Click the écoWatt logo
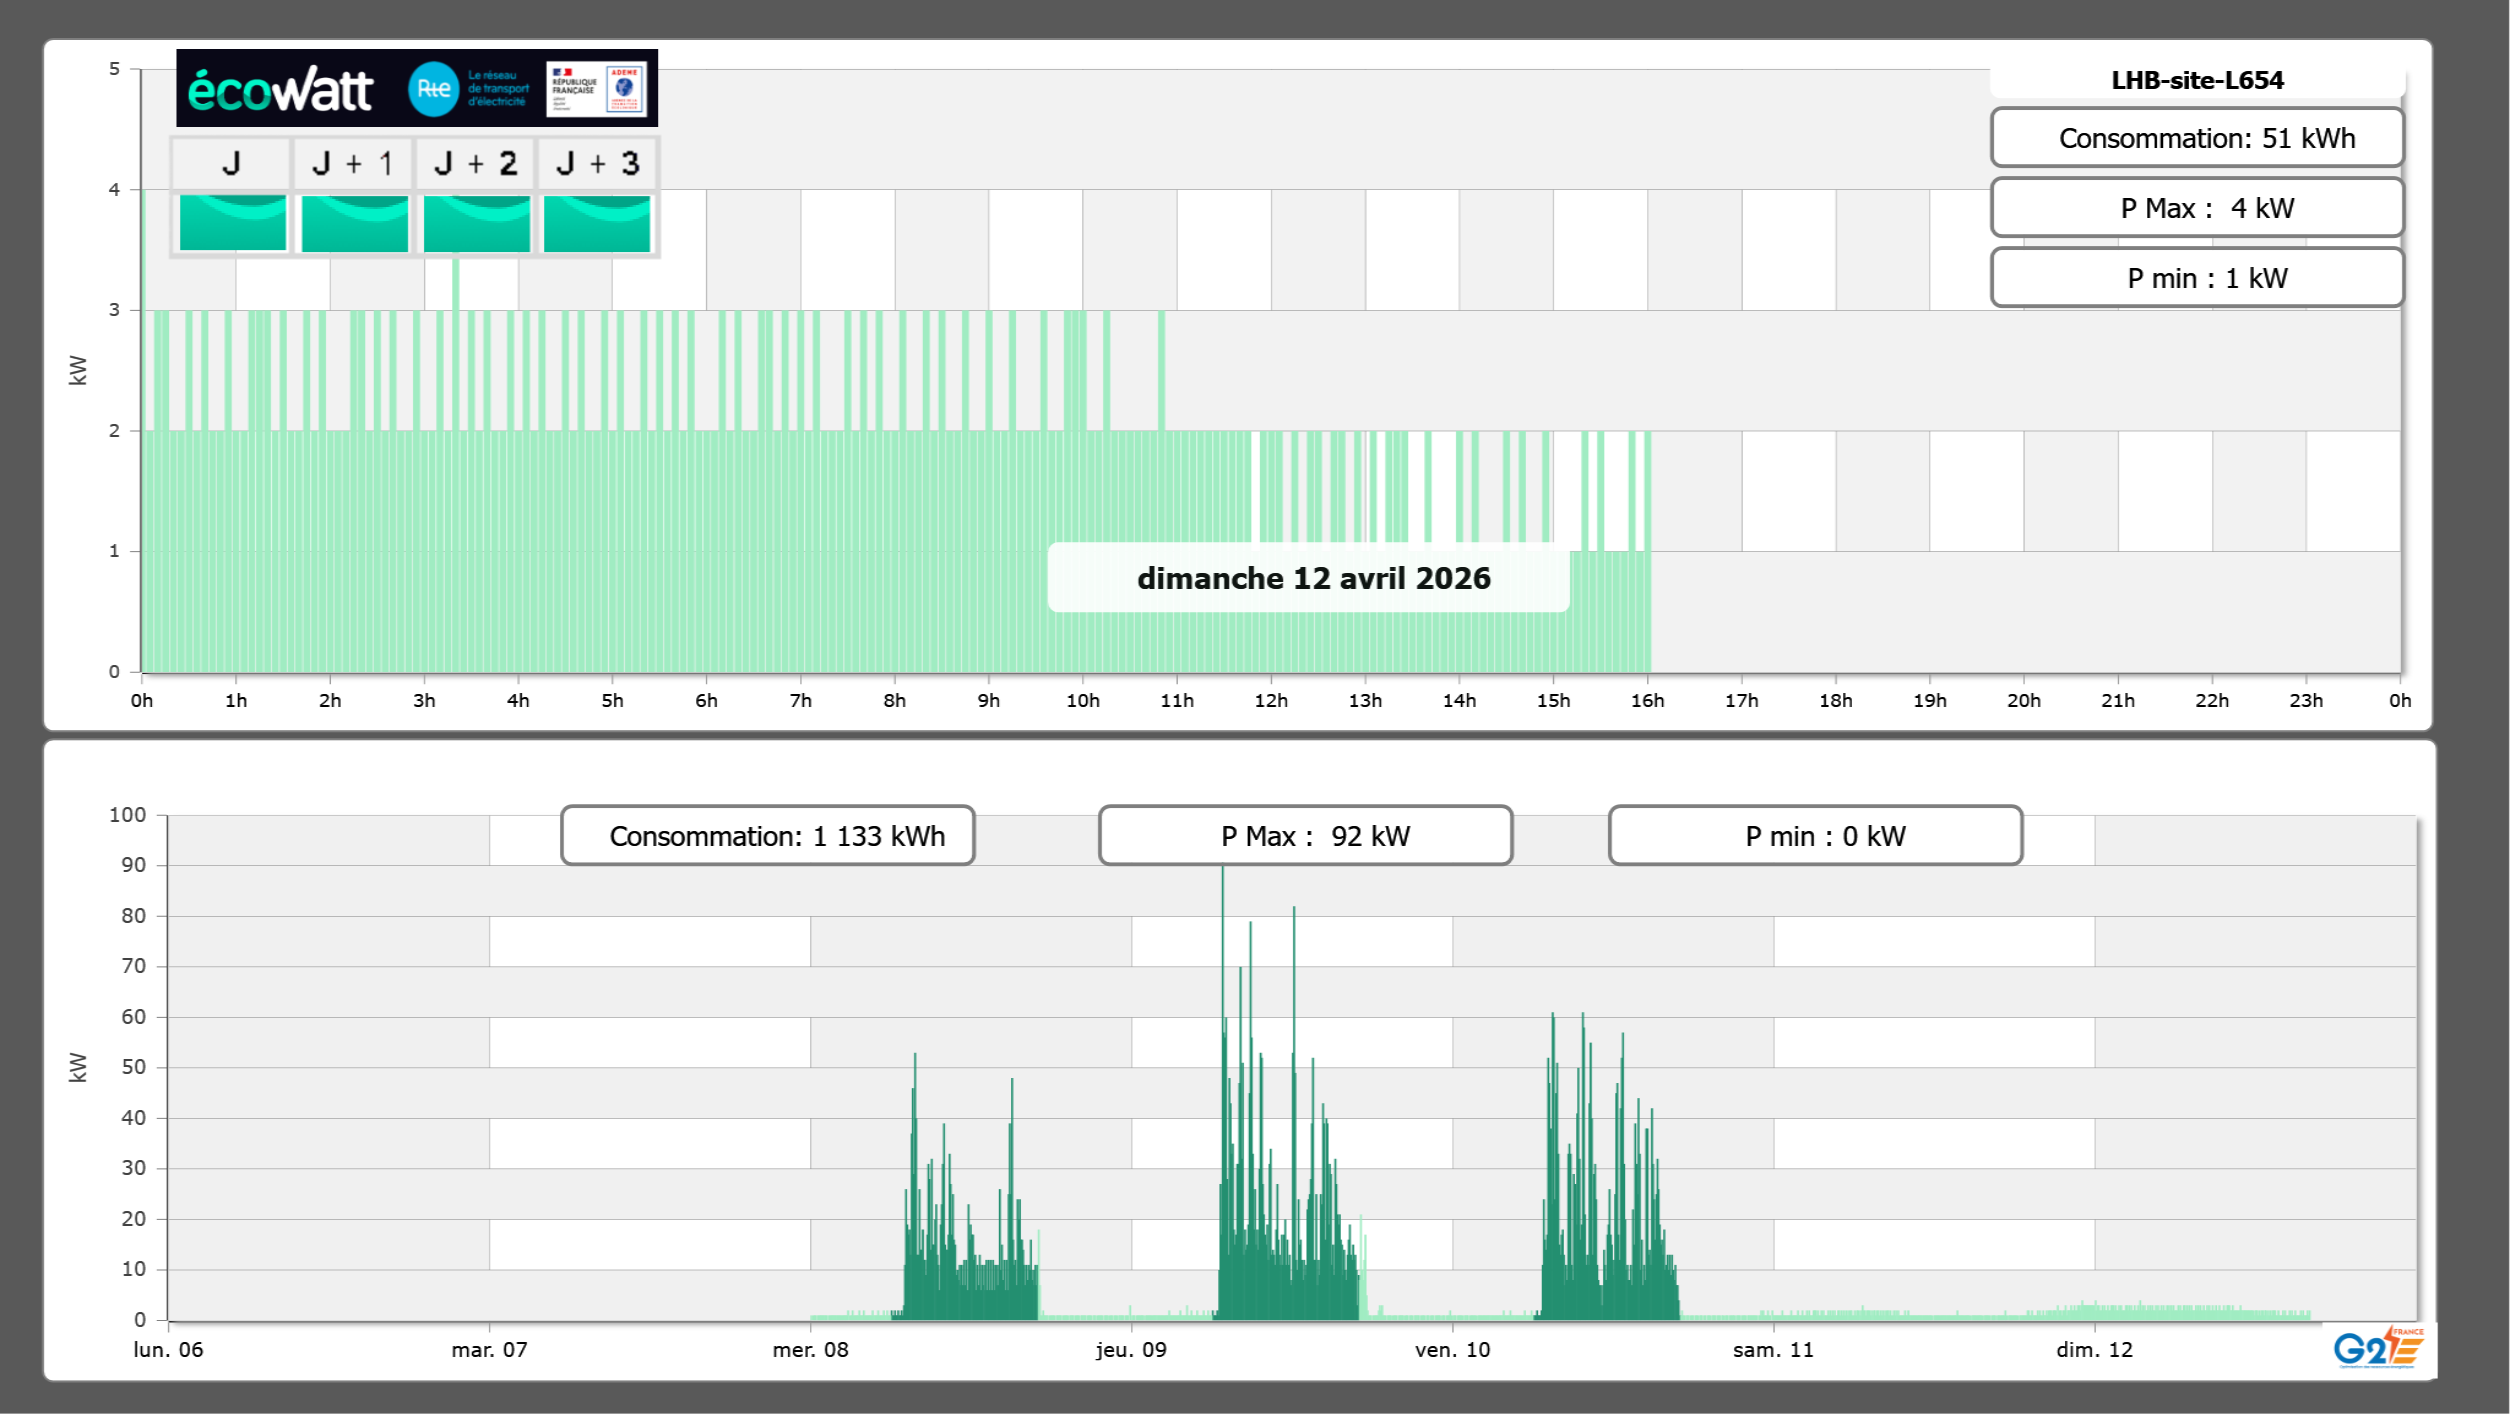 pyautogui.click(x=281, y=90)
